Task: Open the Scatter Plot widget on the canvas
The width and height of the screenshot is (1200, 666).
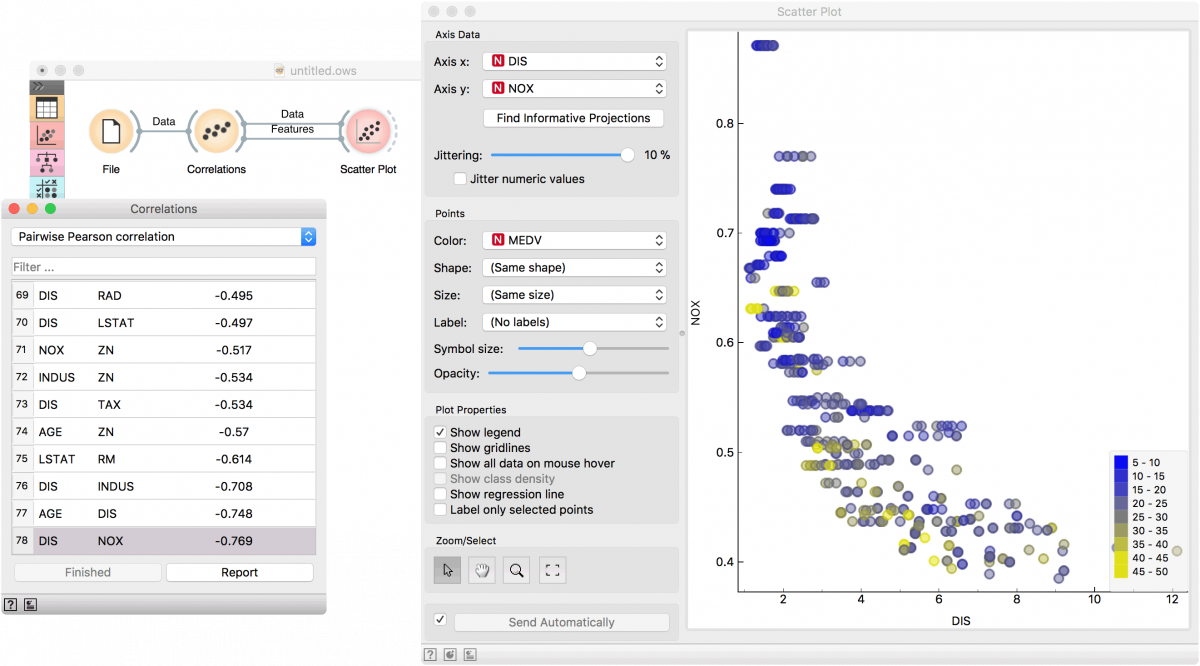Action: point(367,131)
